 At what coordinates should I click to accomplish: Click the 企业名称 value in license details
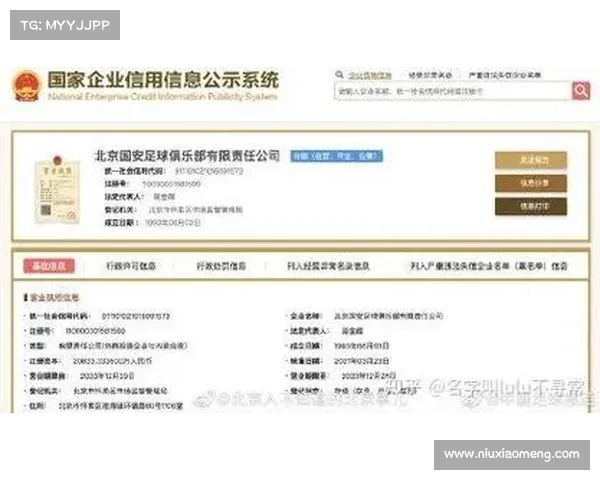coord(388,316)
